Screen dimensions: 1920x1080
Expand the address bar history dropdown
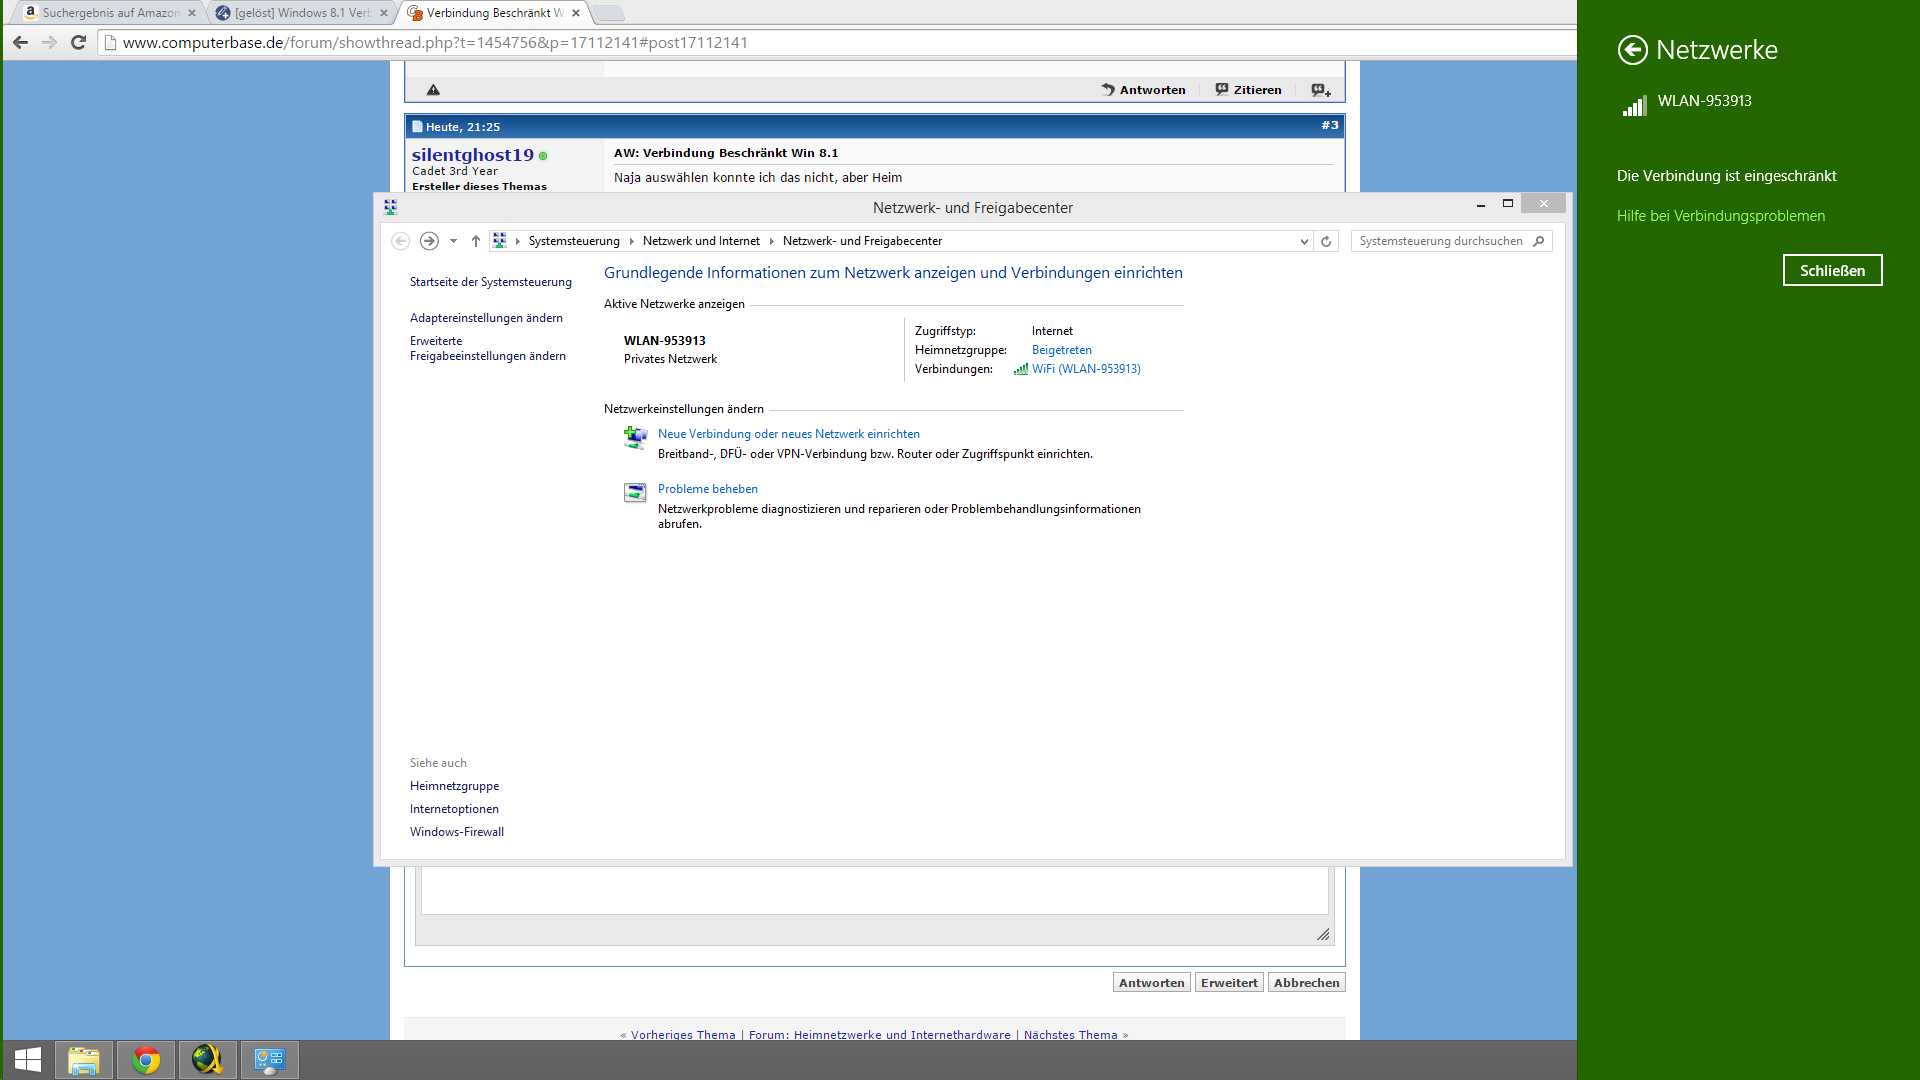coord(1304,241)
